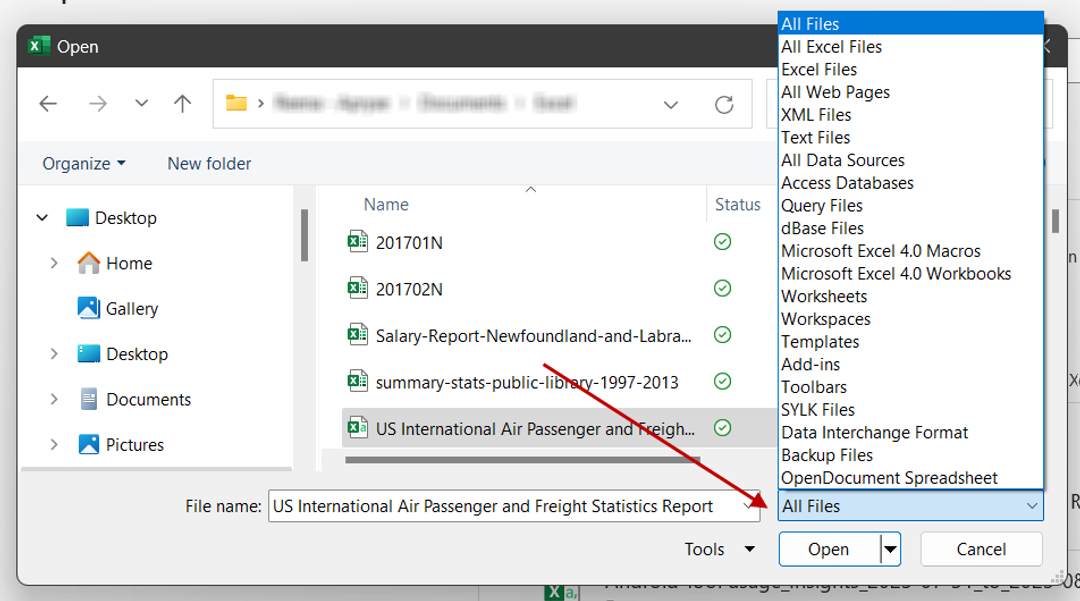Select All Excel Files from the type list

pos(831,46)
